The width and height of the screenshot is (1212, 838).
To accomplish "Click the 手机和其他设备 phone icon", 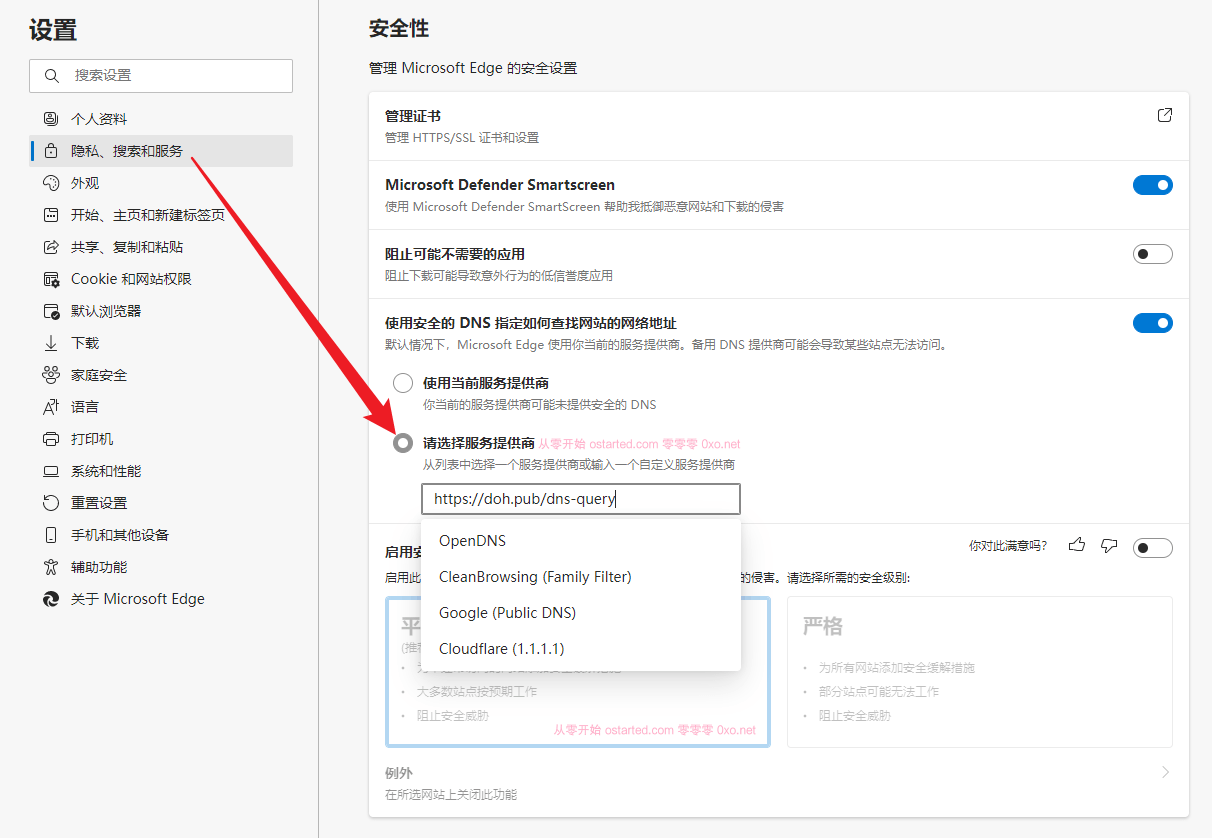I will tap(51, 535).
